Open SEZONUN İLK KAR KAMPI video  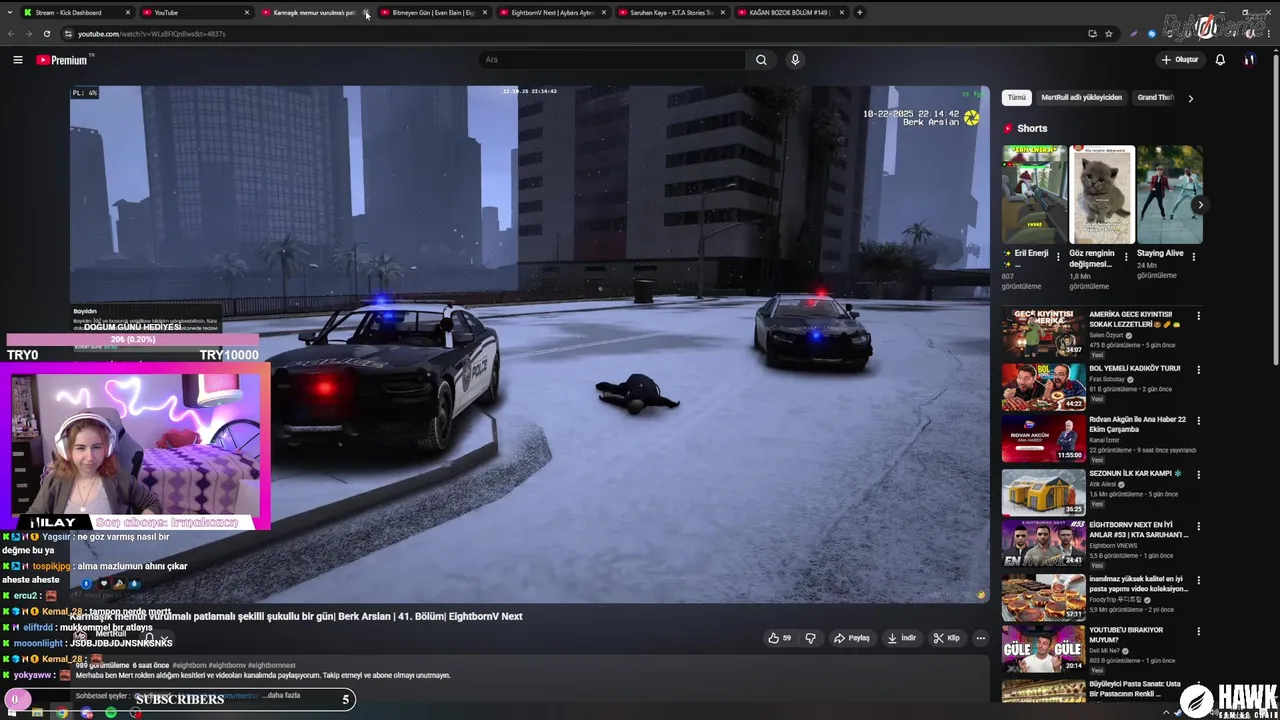(x=1043, y=492)
